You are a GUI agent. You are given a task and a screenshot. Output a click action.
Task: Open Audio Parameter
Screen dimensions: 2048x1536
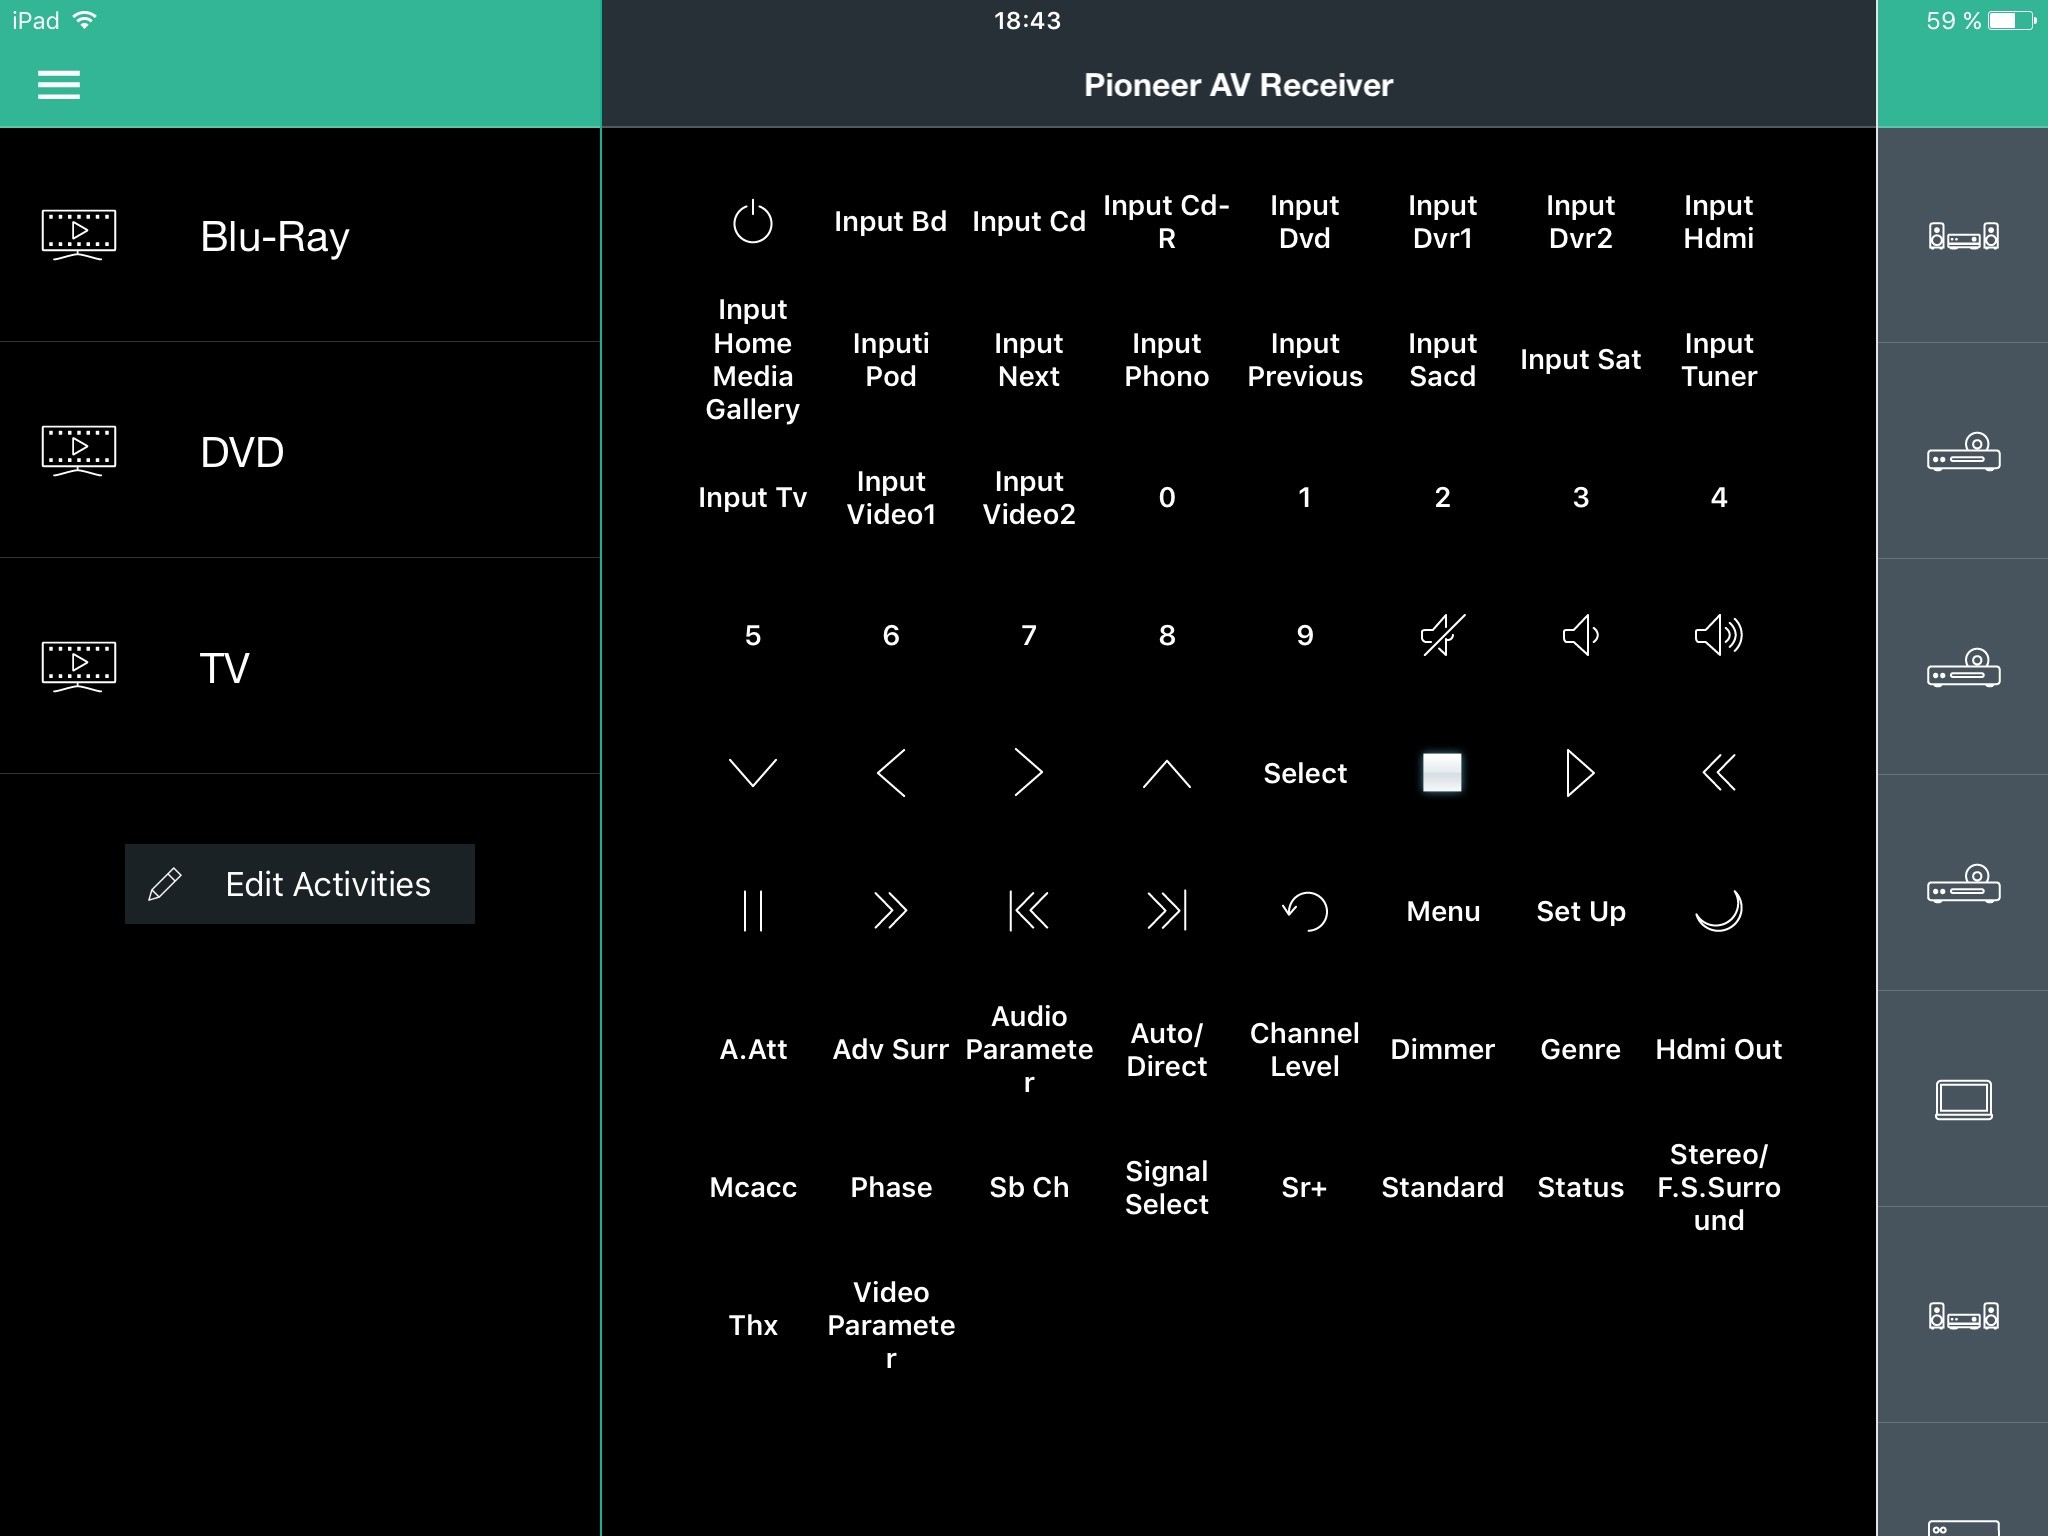[1029, 1049]
